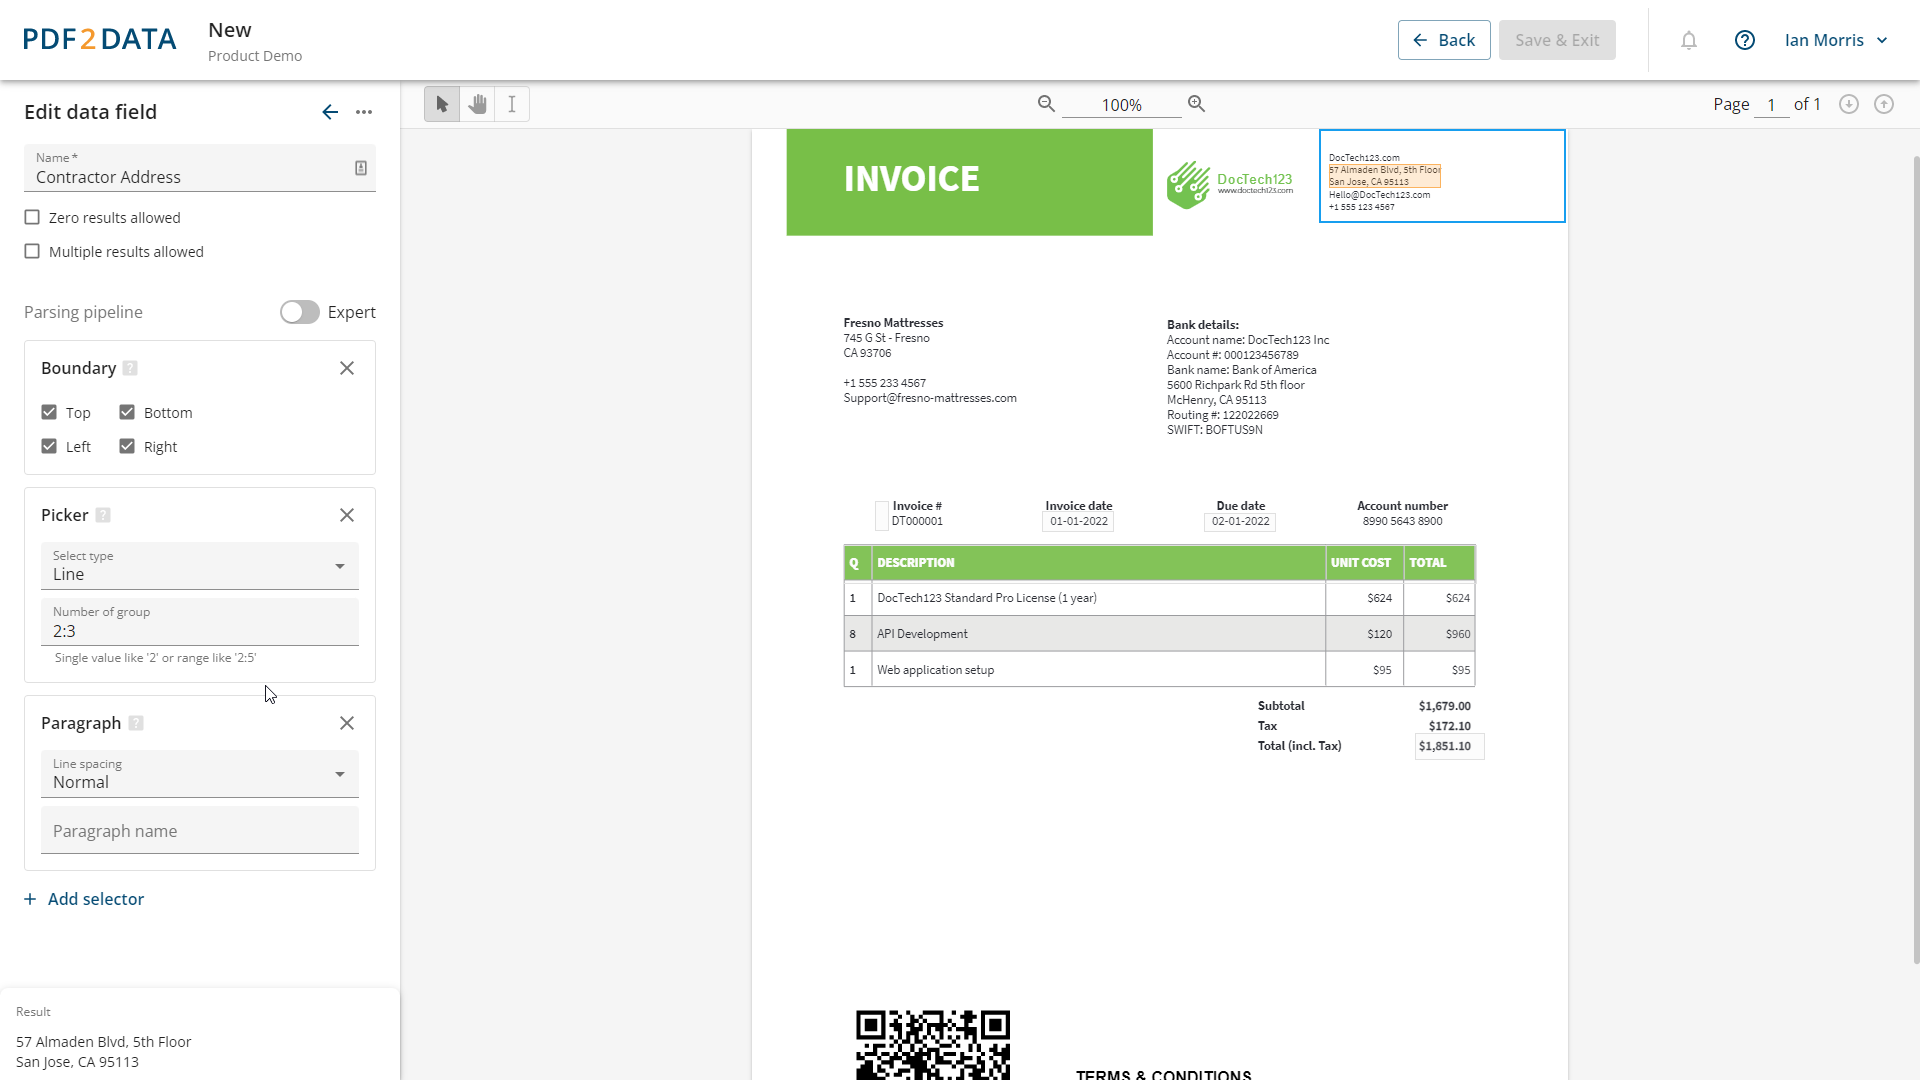The height and width of the screenshot is (1080, 1920).
Task: Select the Boundary Top checkbox
Action: point(49,411)
